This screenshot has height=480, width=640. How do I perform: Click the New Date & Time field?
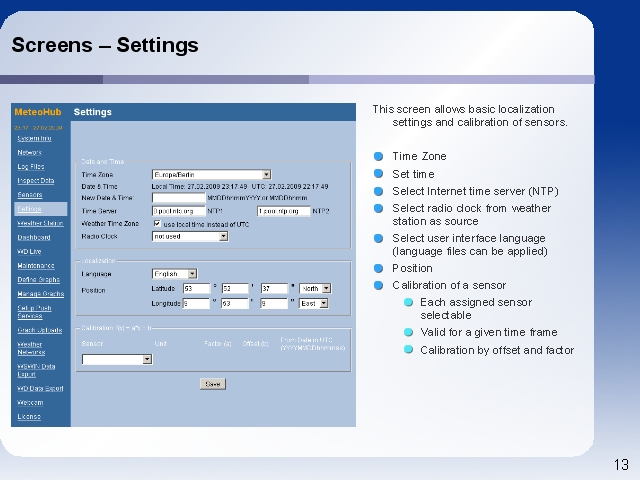178,198
